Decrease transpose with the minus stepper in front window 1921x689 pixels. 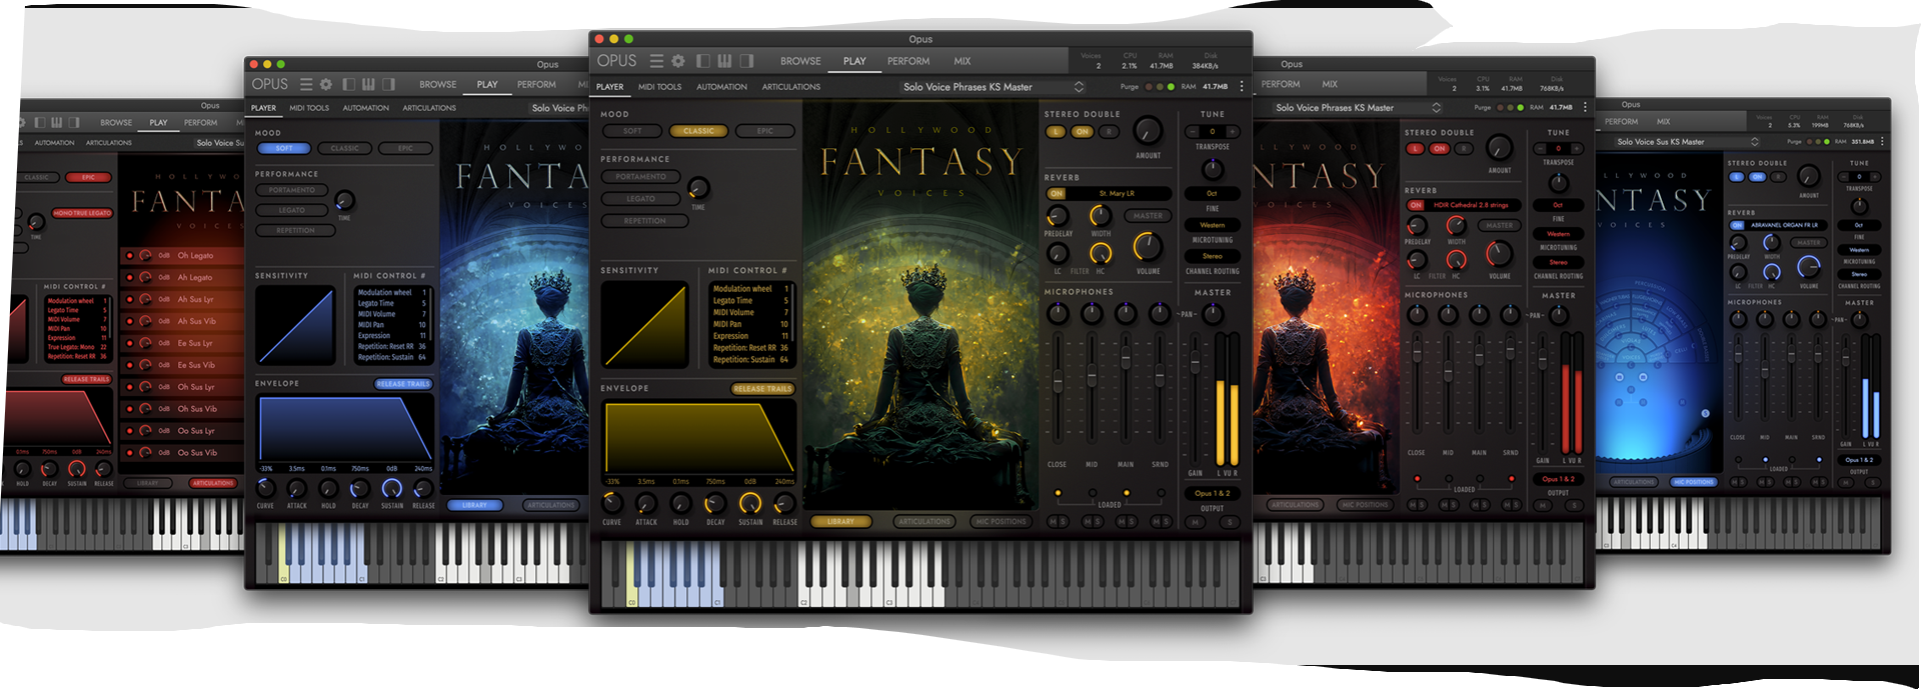coord(1192,131)
